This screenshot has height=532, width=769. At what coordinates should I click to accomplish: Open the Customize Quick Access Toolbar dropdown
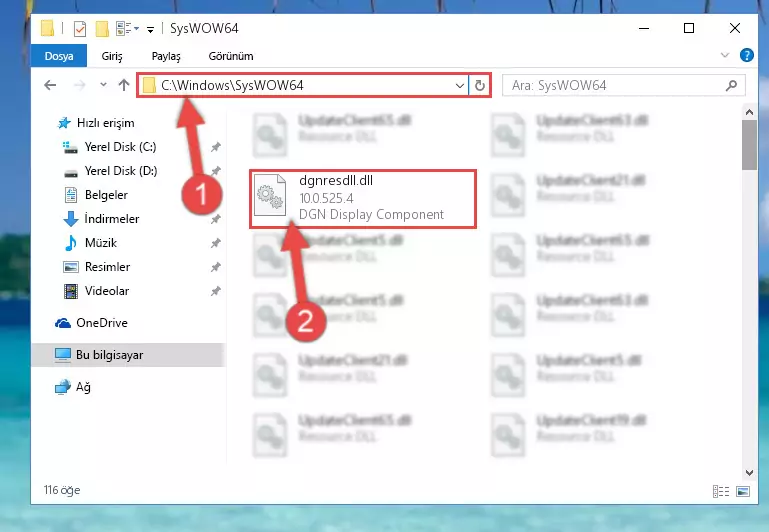click(x=151, y=29)
